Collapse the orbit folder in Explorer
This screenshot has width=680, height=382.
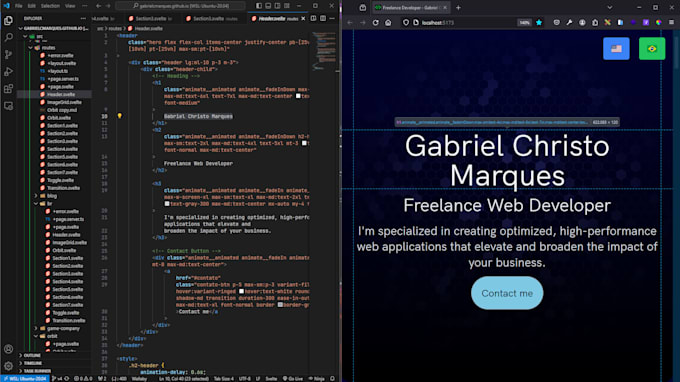[36, 336]
